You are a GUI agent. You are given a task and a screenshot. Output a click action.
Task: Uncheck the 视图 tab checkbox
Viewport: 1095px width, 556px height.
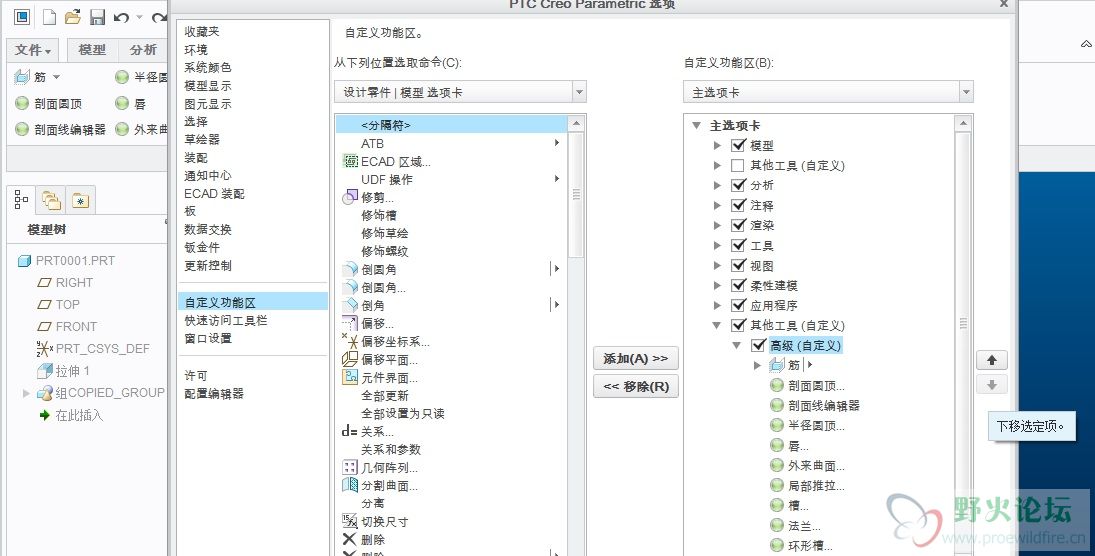coord(738,265)
